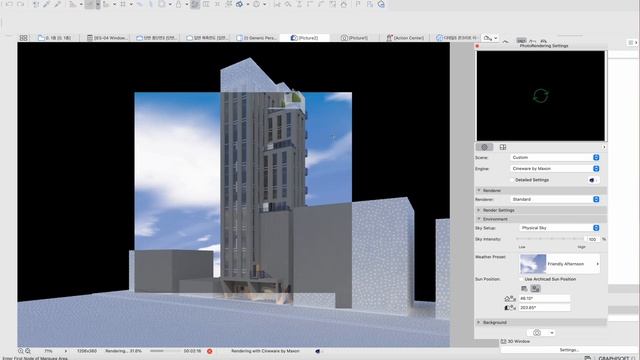Screen dimensions: 640x360
Task: Click the camera render button below Background
Action: point(537,333)
